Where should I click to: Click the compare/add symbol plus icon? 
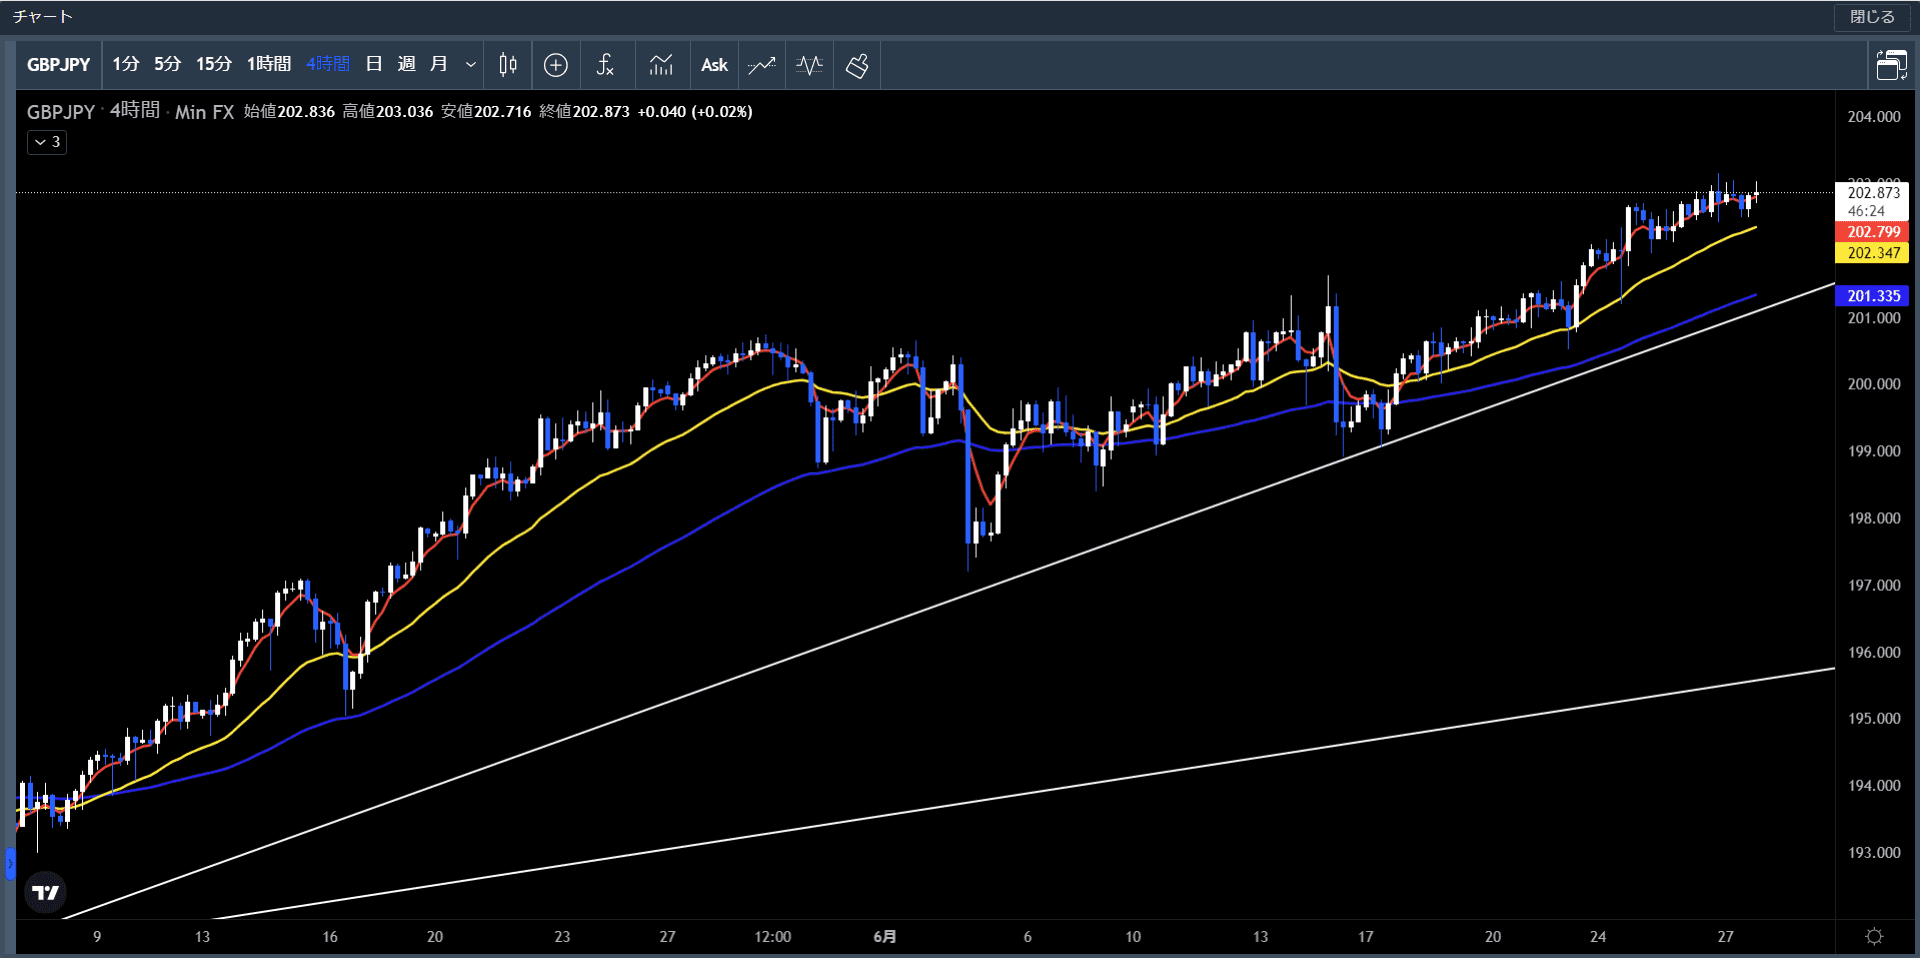coord(556,65)
